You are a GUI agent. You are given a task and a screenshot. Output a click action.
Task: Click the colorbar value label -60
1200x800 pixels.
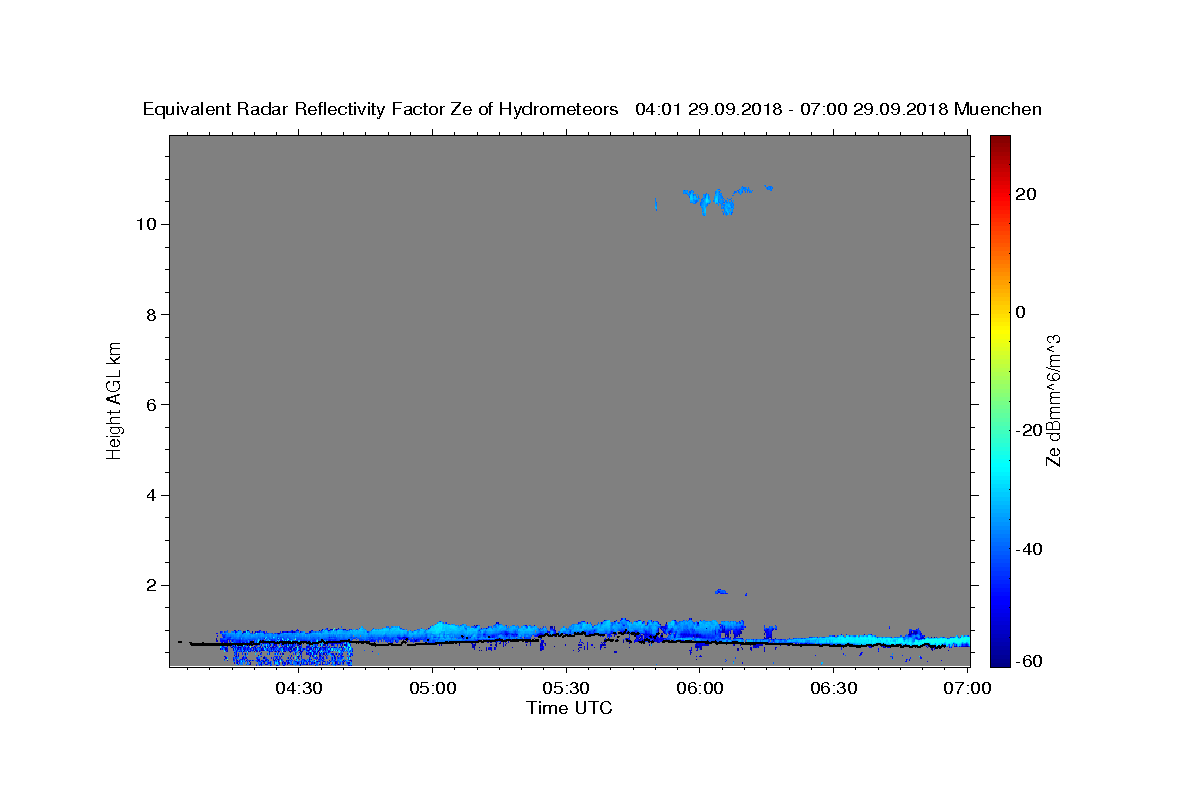click(x=1028, y=661)
